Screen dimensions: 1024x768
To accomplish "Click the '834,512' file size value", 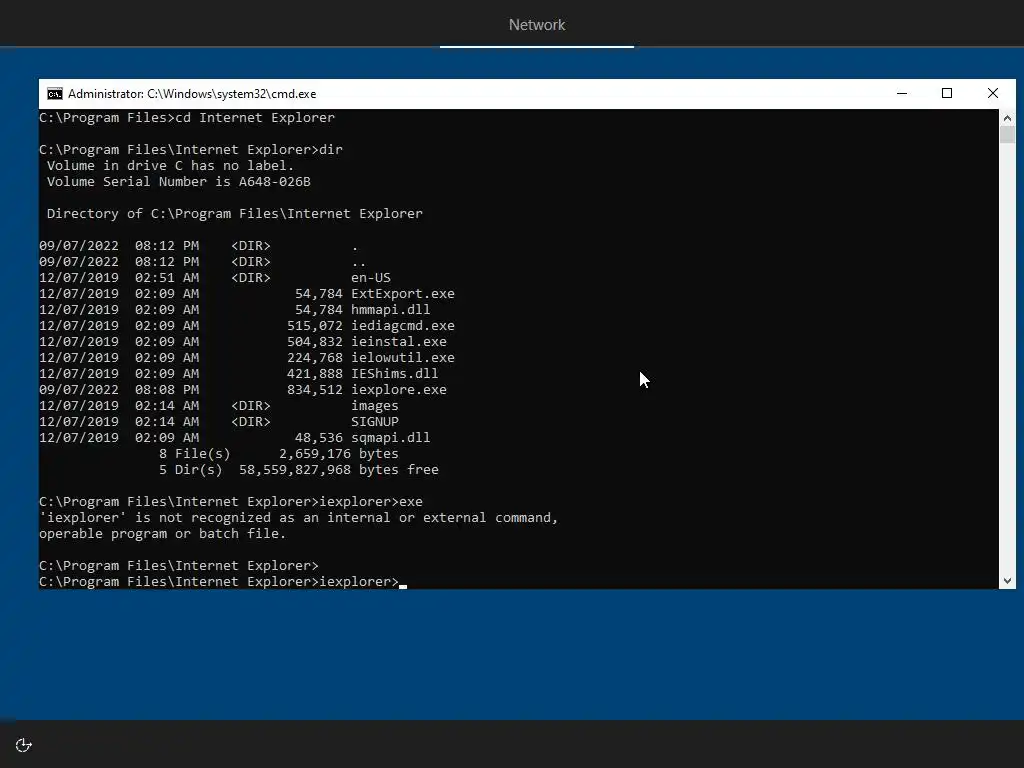I will (x=315, y=390).
